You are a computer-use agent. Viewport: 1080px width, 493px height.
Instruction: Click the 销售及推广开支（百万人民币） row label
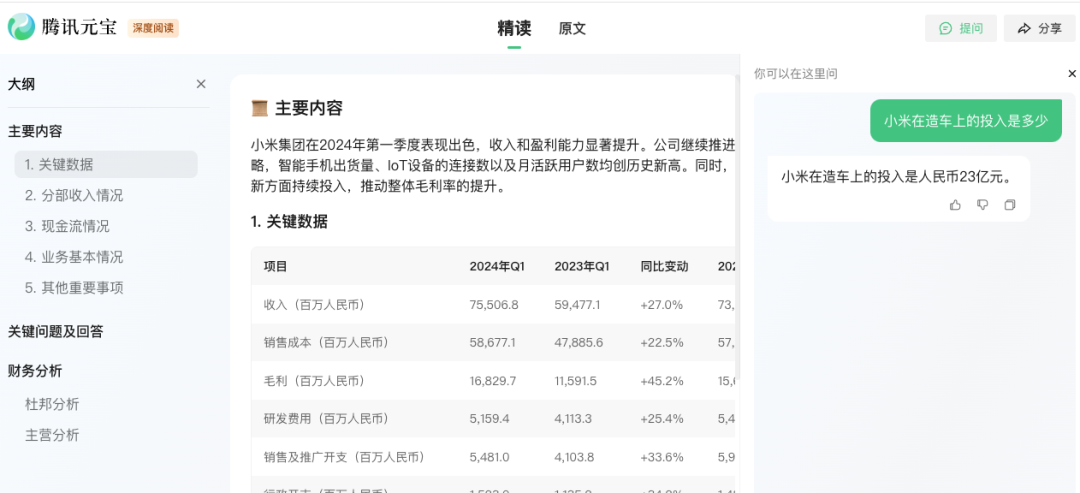pos(344,457)
